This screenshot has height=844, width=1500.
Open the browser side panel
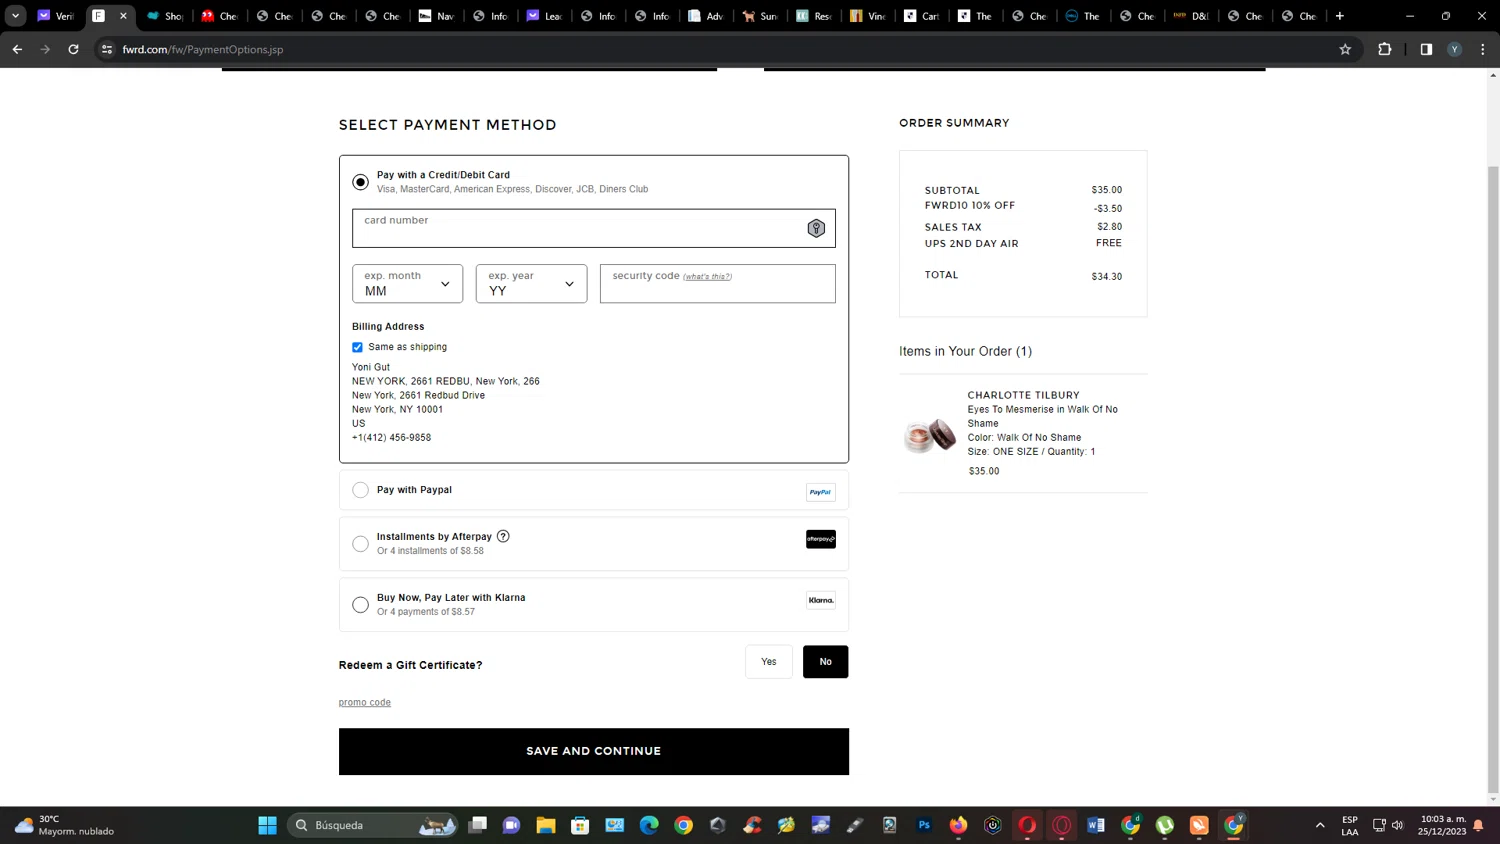(1426, 49)
